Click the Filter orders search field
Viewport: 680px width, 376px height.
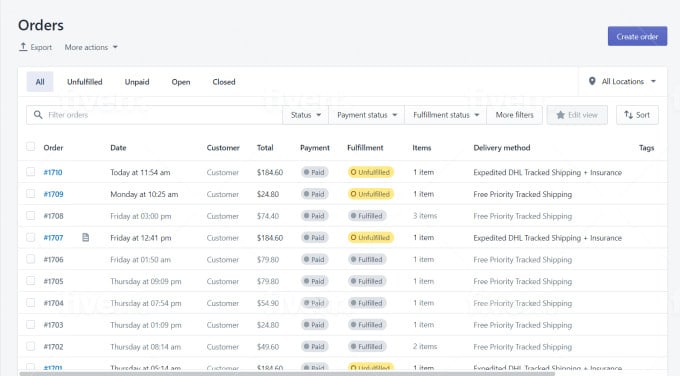(154, 115)
